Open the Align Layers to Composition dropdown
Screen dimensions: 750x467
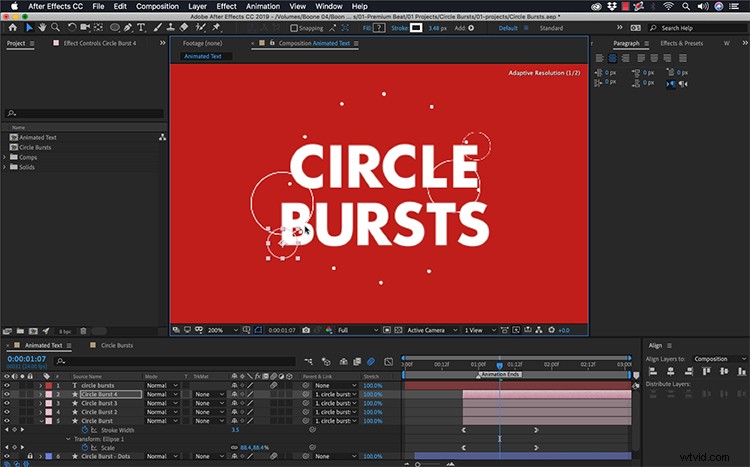[x=720, y=359]
